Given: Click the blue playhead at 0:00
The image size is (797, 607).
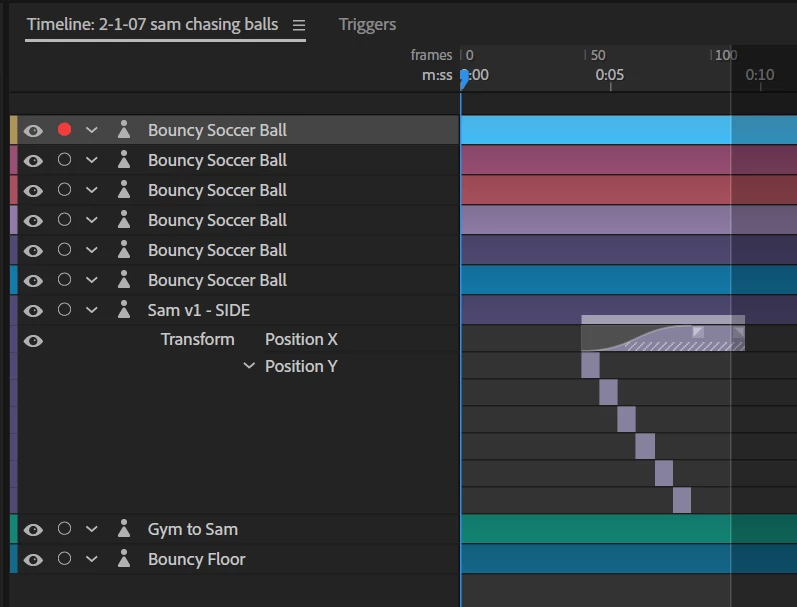Looking at the screenshot, I should click(464, 78).
